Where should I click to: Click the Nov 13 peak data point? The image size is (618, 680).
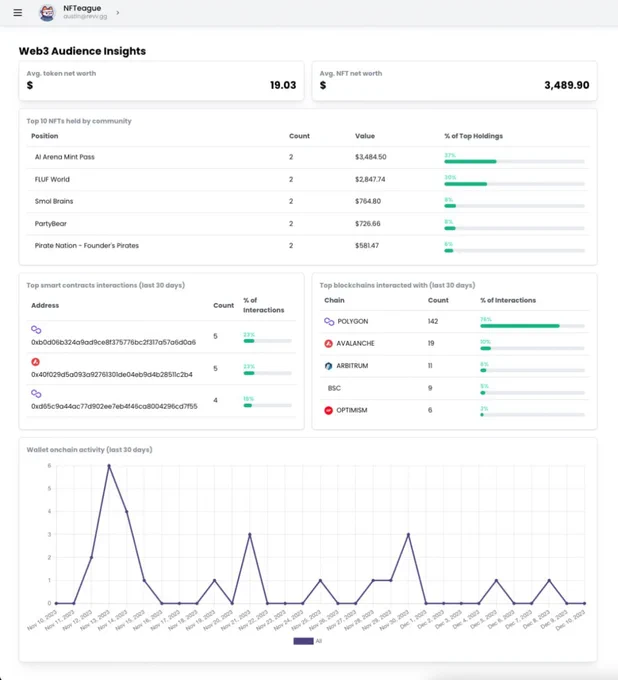109,466
